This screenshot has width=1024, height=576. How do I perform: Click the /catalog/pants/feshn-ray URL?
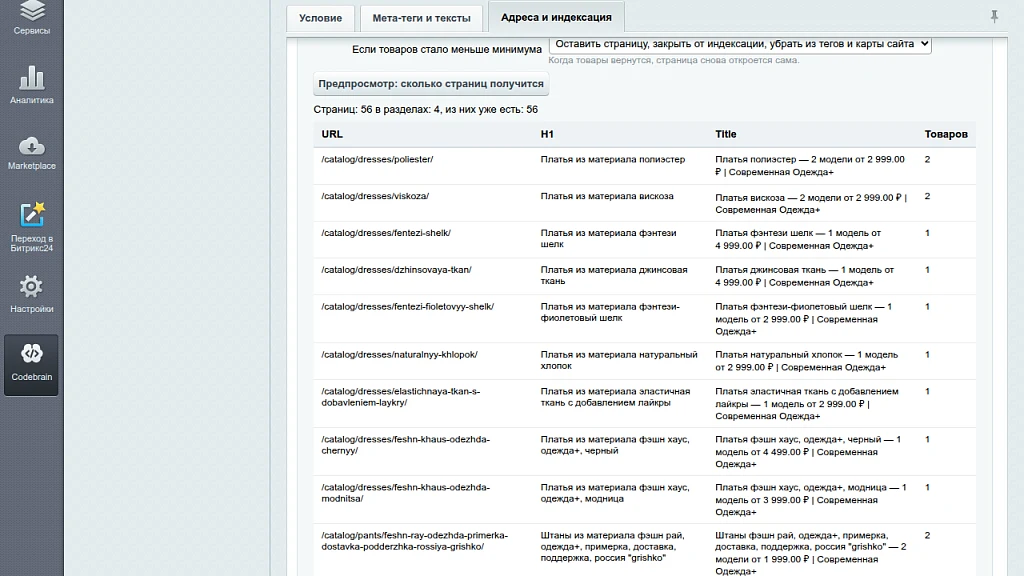point(414,541)
